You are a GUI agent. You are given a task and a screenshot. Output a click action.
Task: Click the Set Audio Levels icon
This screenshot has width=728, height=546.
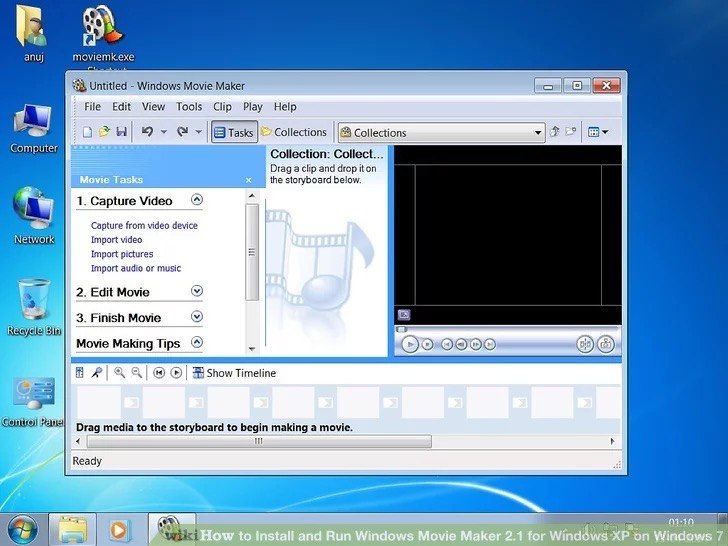(80, 372)
